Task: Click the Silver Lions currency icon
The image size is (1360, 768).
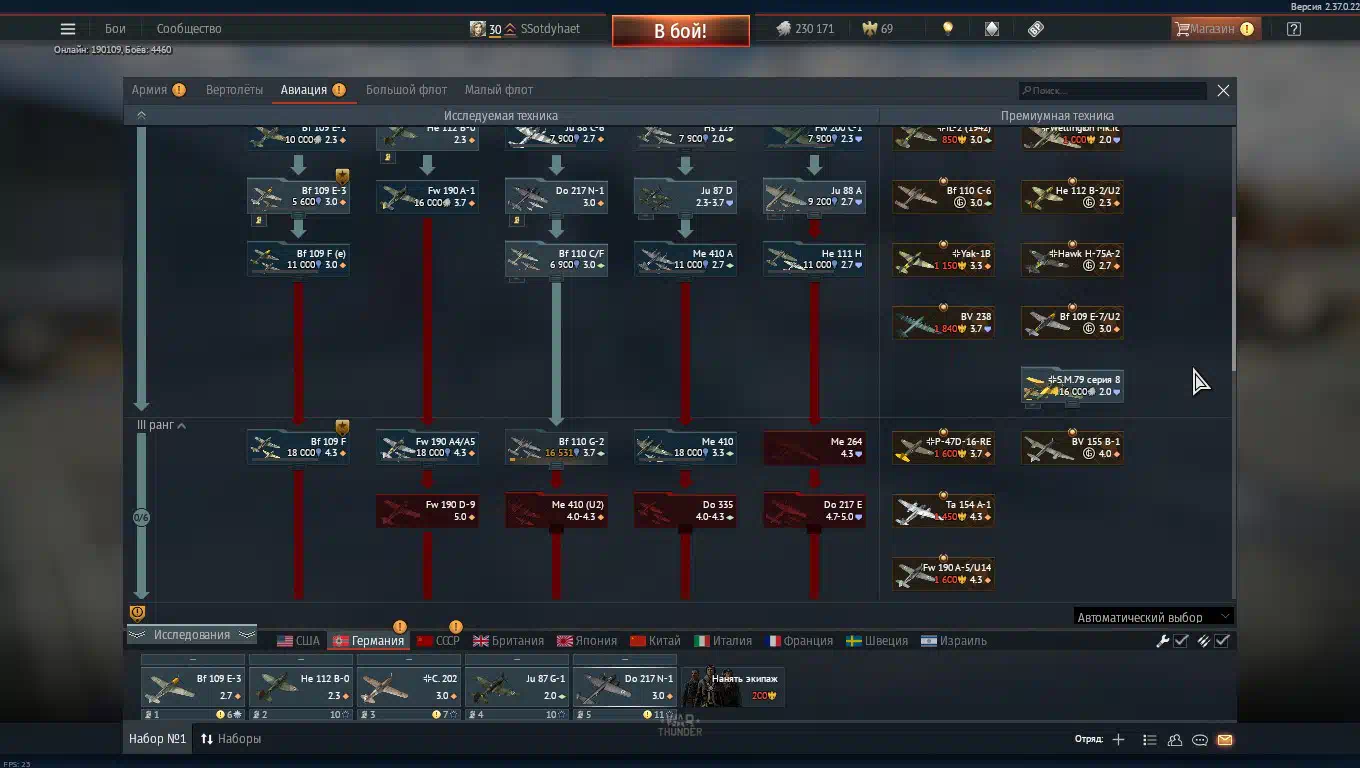Action: pos(783,29)
